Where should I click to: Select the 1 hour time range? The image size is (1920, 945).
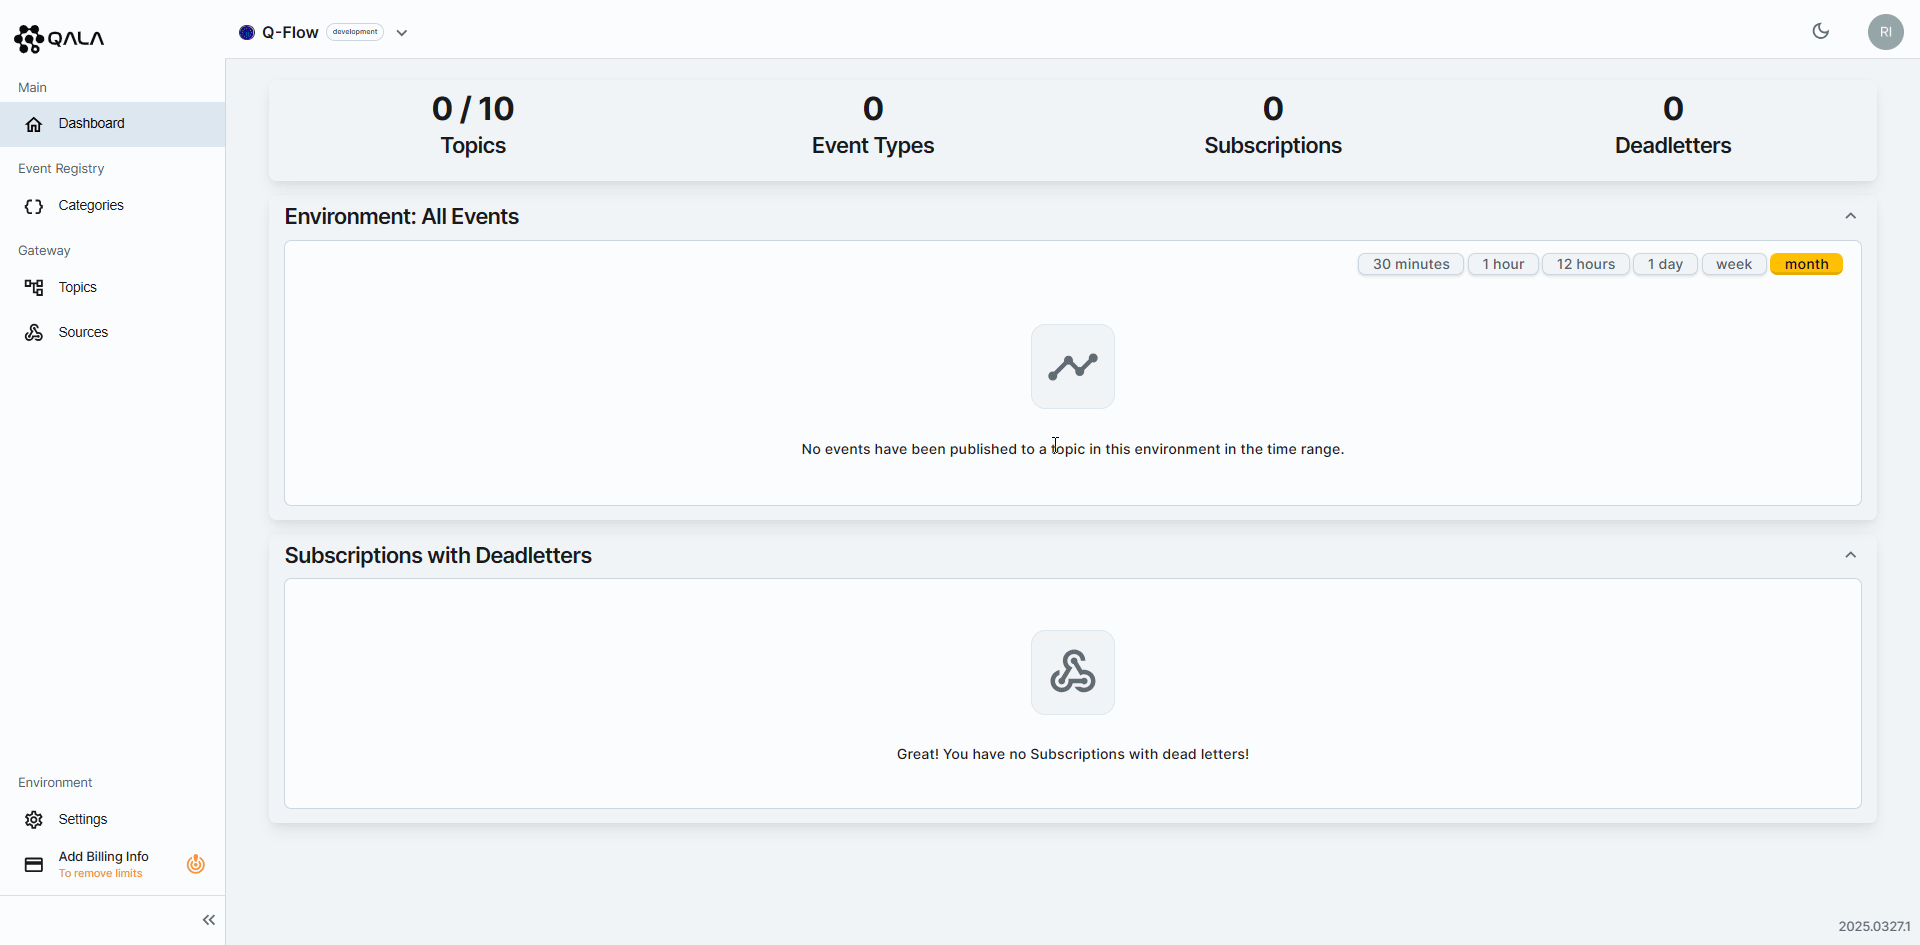pos(1503,265)
